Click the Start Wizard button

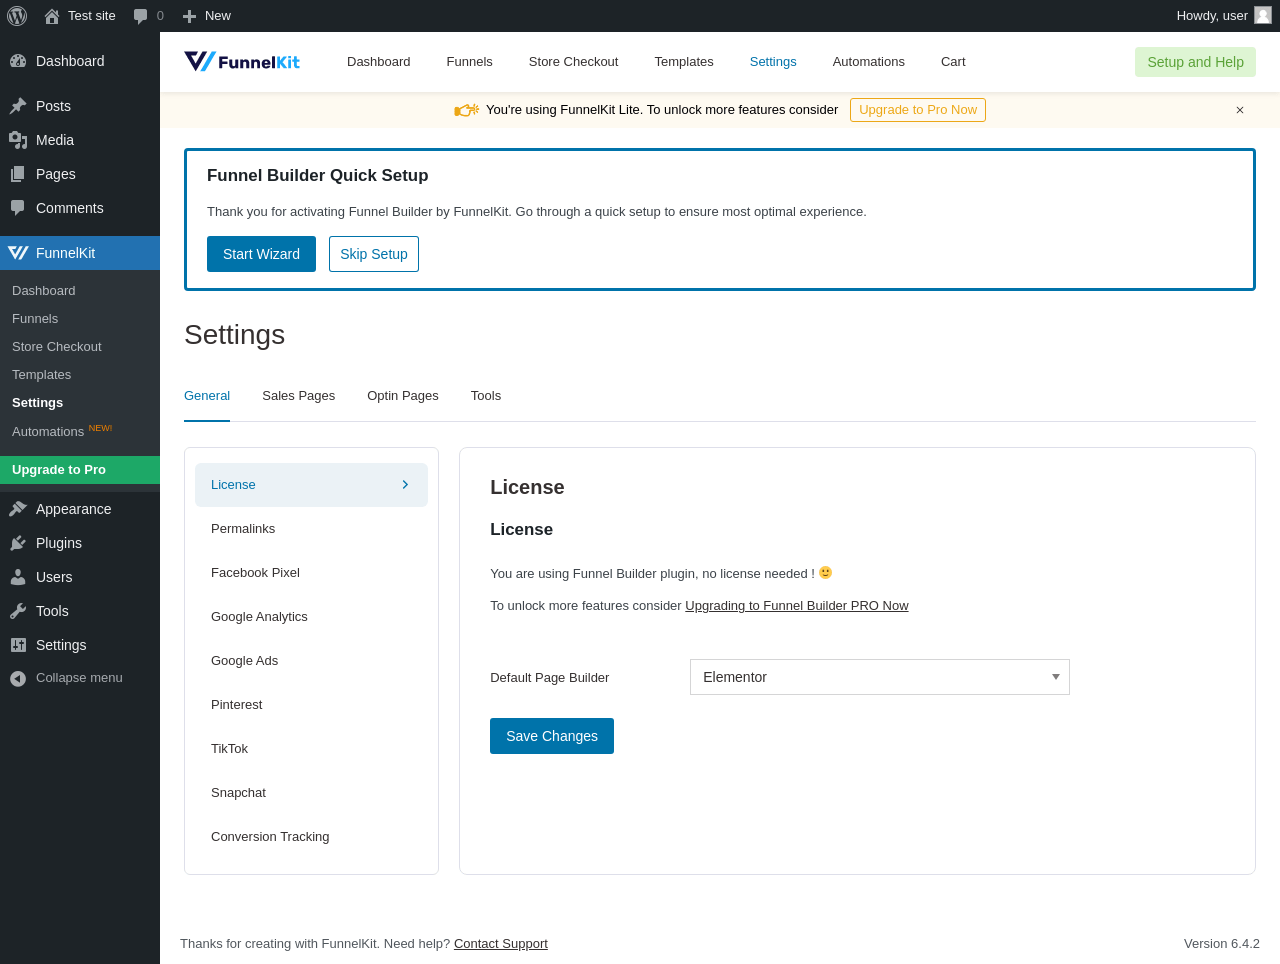point(261,254)
